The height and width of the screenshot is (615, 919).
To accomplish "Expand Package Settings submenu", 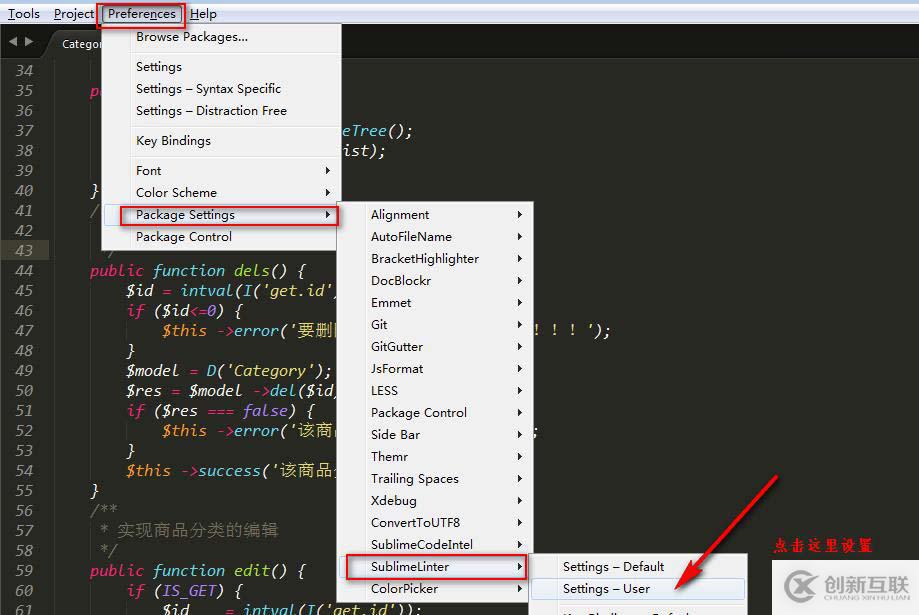I will pyautogui.click(x=222, y=215).
